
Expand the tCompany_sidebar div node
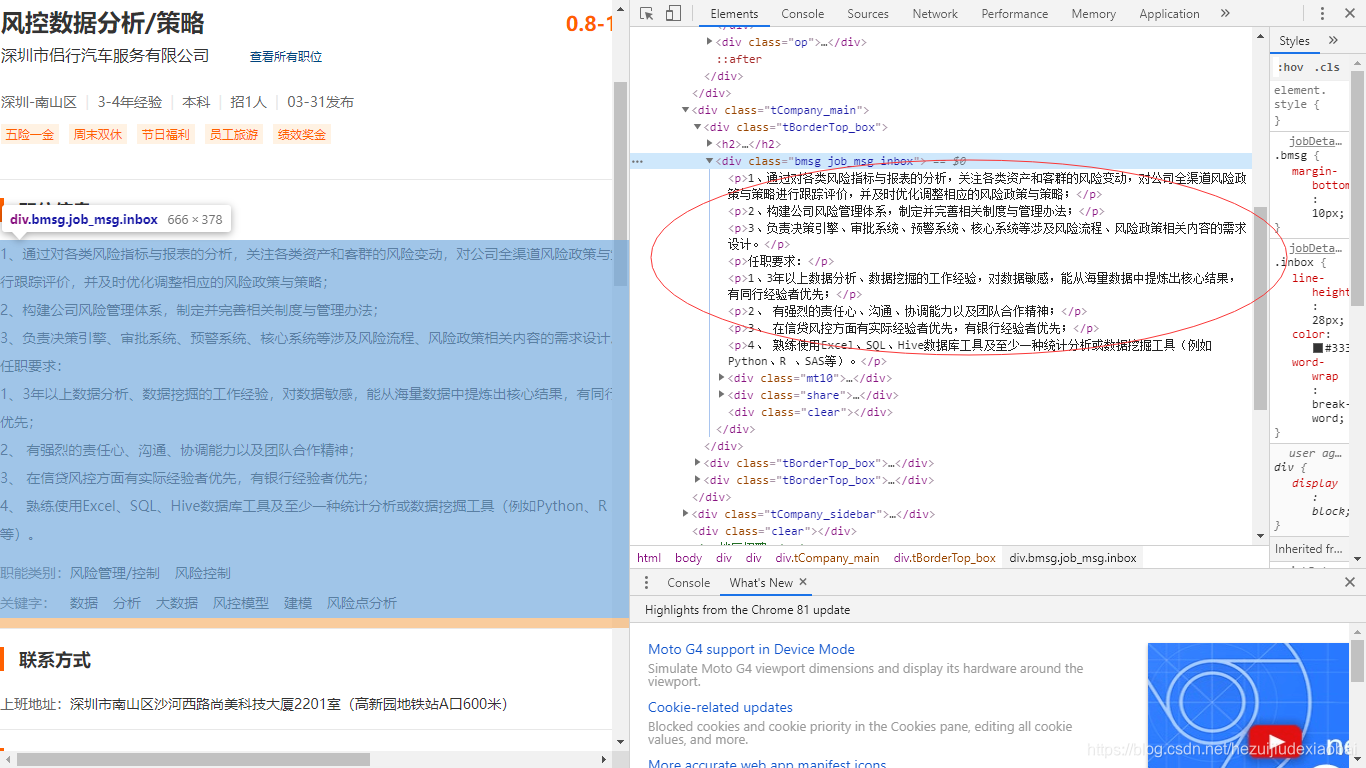pos(685,514)
